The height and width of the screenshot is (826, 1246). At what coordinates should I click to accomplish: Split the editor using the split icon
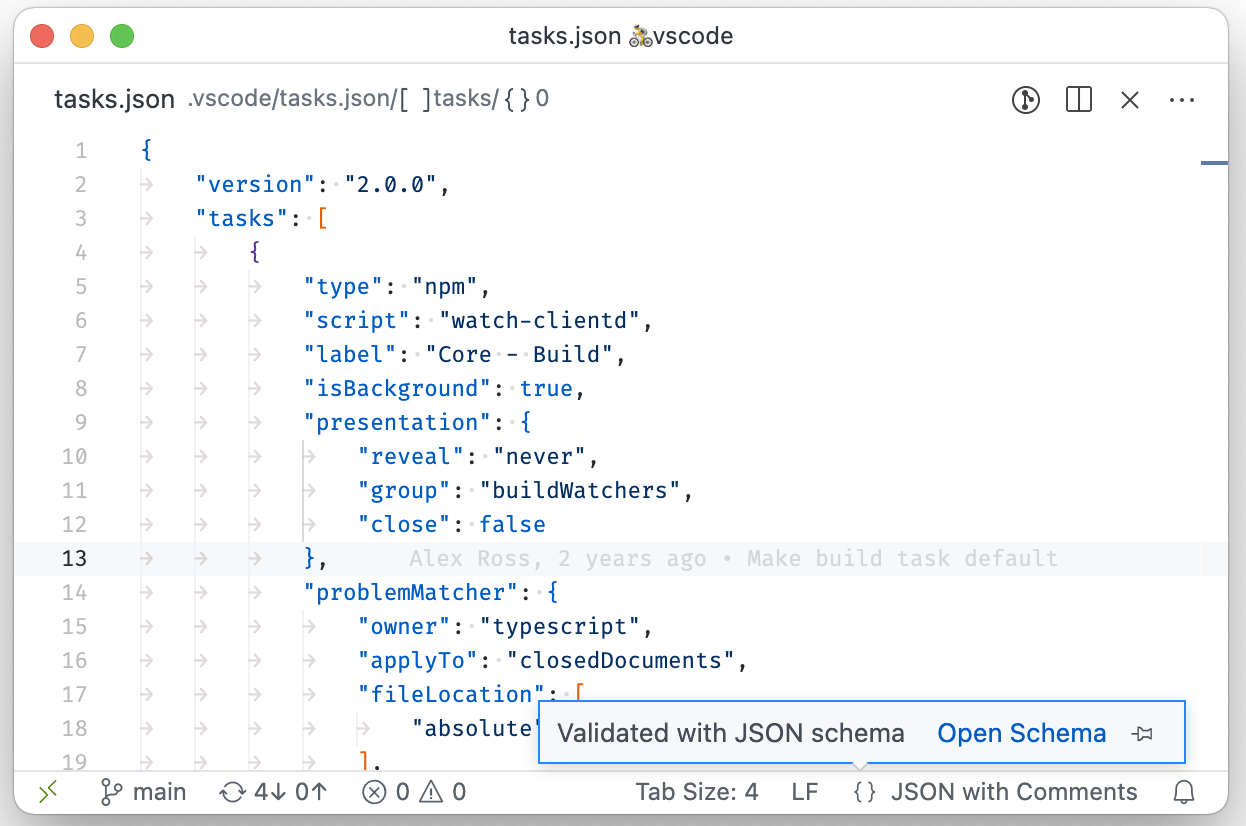[x=1078, y=100]
